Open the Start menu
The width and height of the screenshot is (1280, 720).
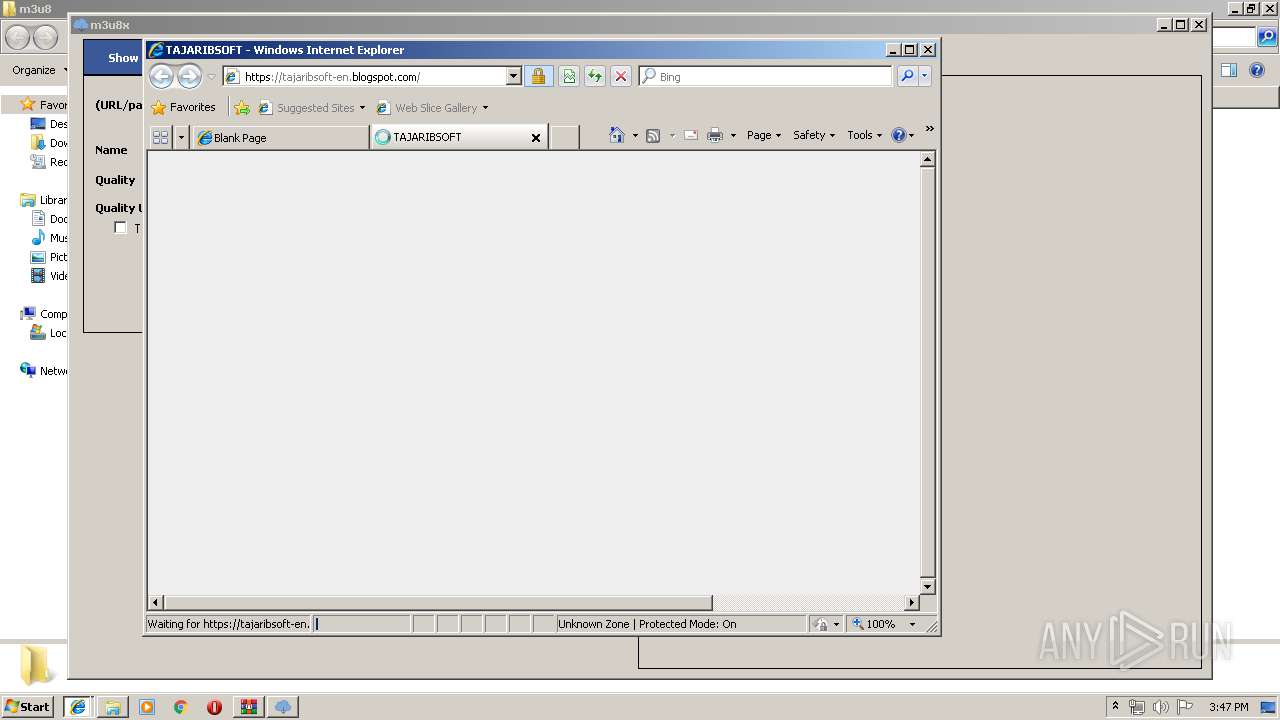pos(28,706)
